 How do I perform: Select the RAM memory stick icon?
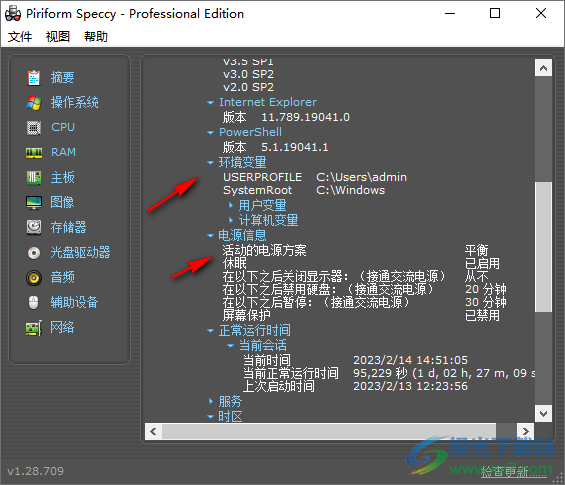point(34,153)
